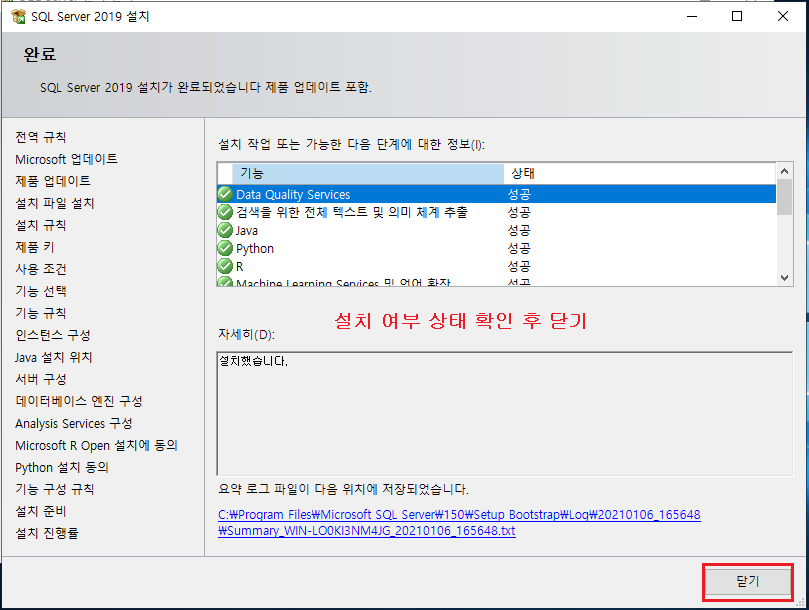Click the 사용 조건 step
Image resolution: width=809 pixels, height=610 pixels.
pyautogui.click(x=41, y=269)
